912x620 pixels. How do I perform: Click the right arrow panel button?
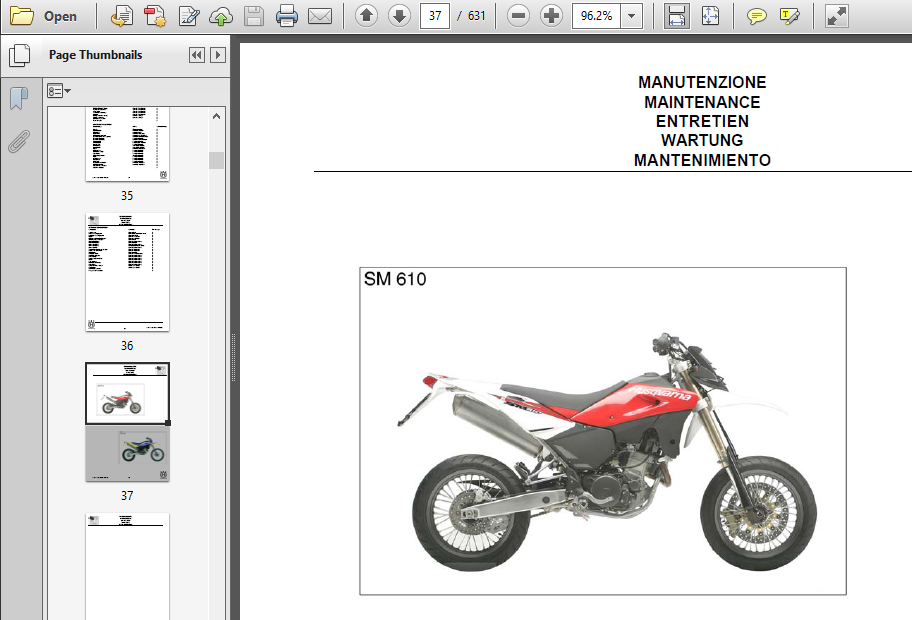click(218, 55)
